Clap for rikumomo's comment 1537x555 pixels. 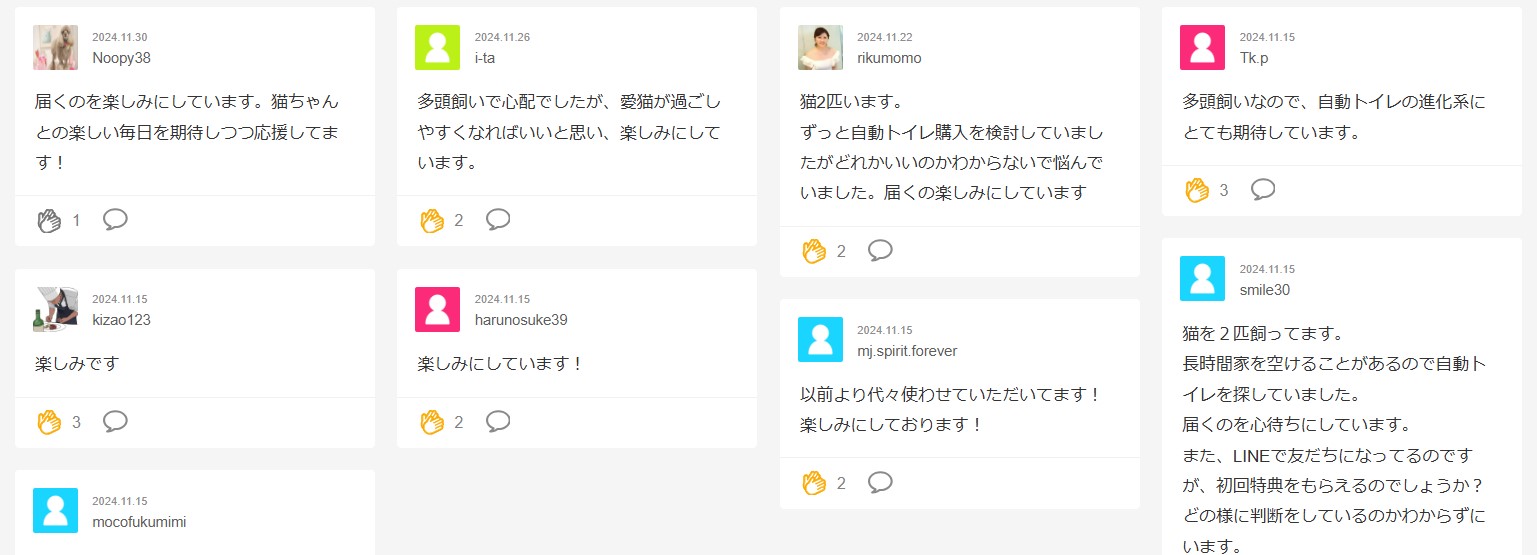coord(814,251)
